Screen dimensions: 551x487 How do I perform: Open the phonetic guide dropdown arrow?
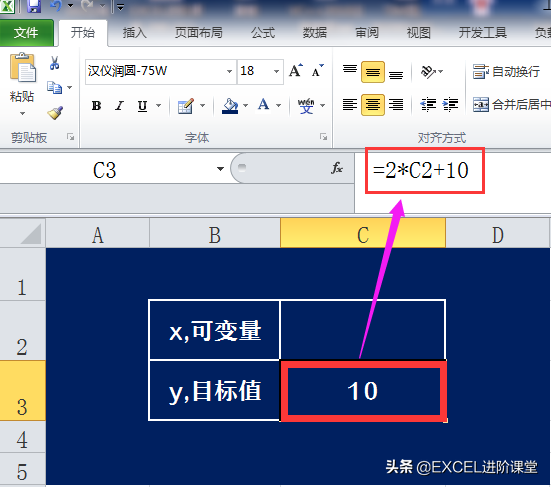[323, 105]
